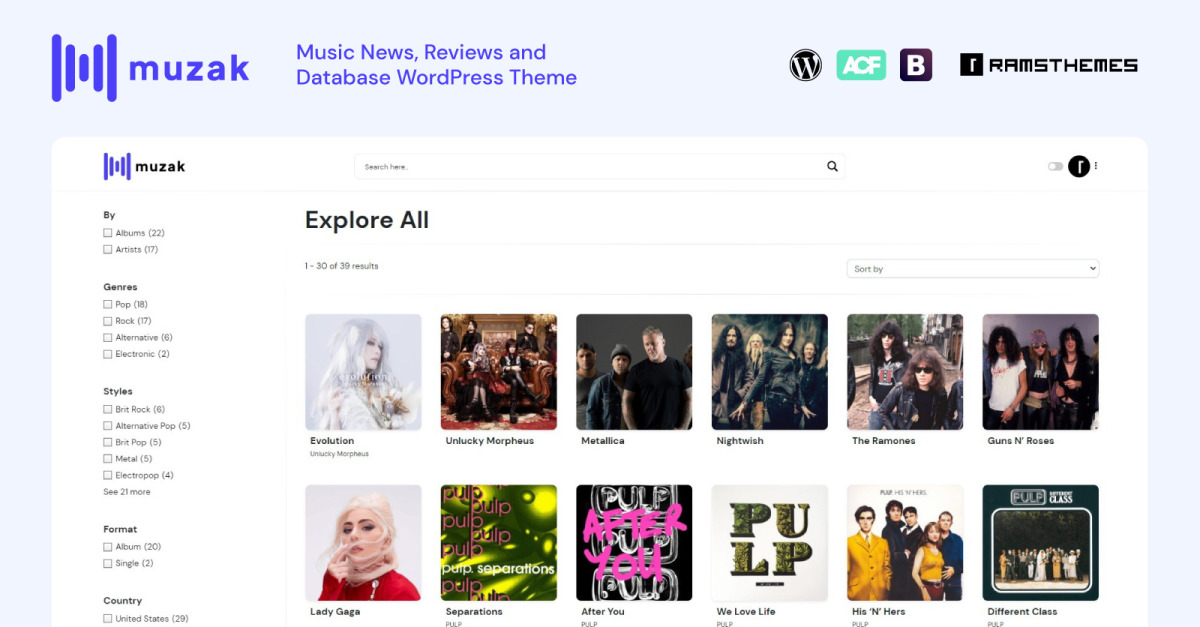Click the RamsThemes logo
This screenshot has height=627, width=1200.
(x=1048, y=65)
